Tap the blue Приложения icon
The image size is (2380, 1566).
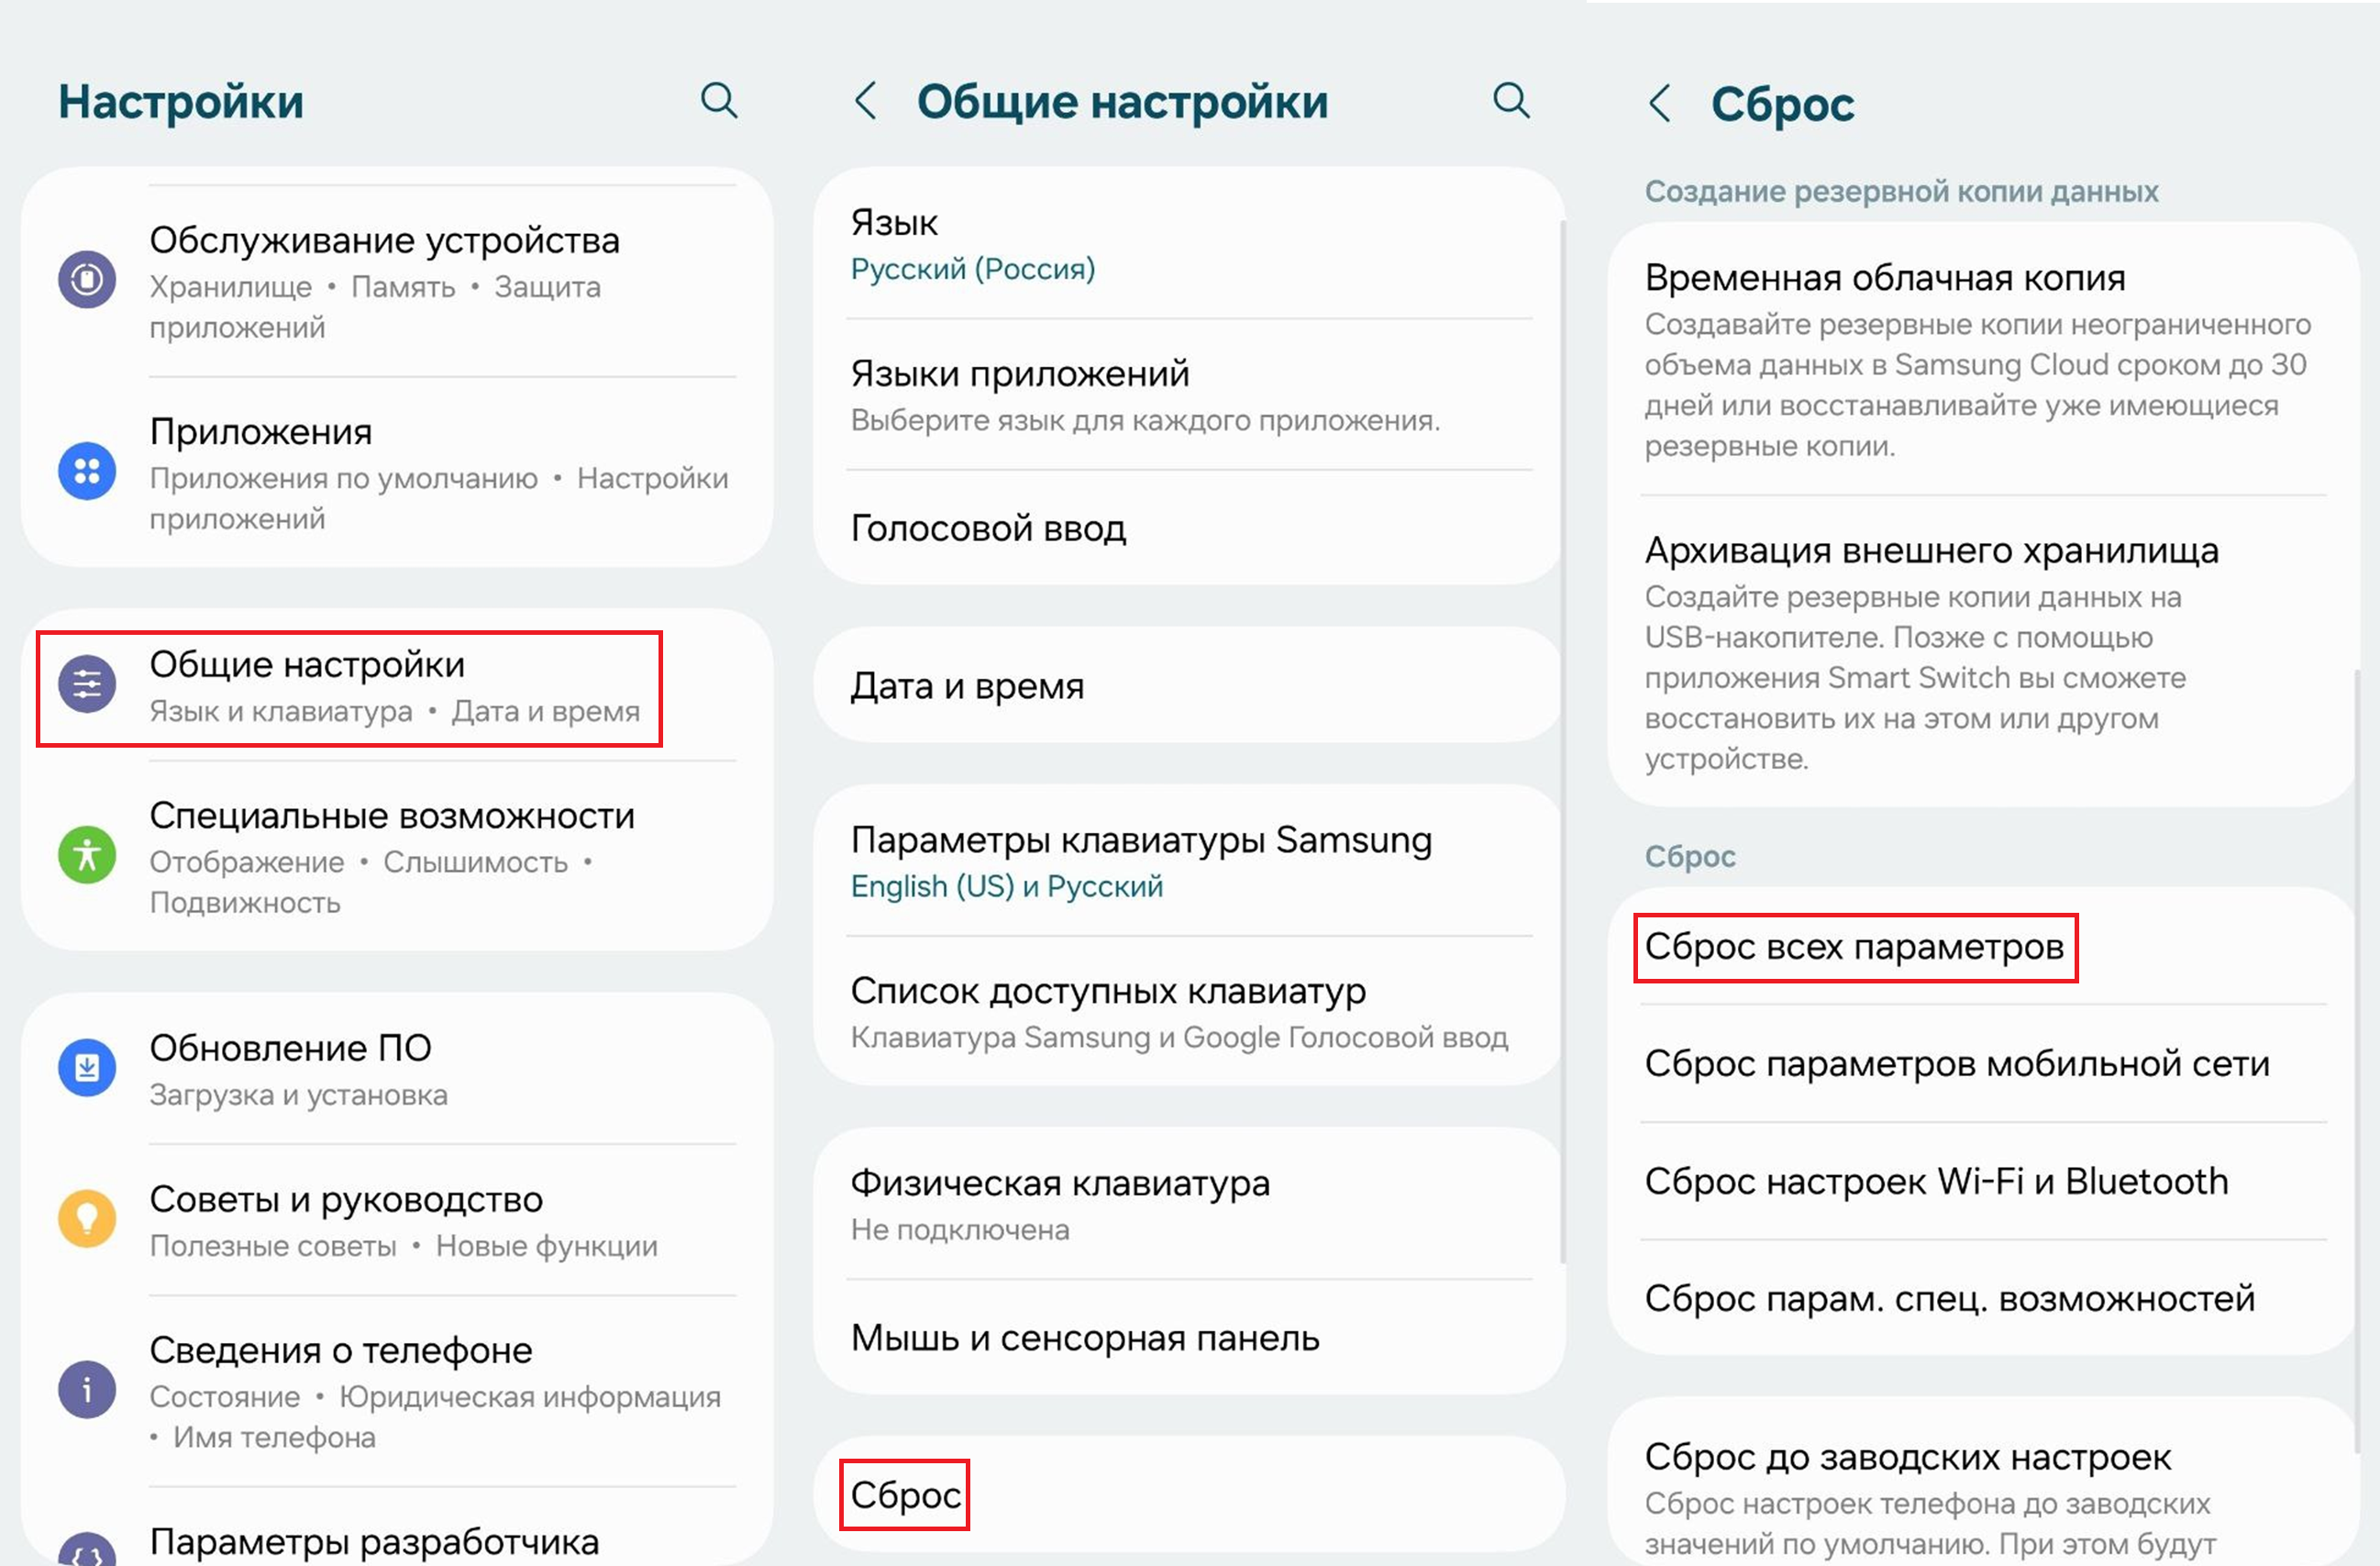pyautogui.click(x=87, y=471)
